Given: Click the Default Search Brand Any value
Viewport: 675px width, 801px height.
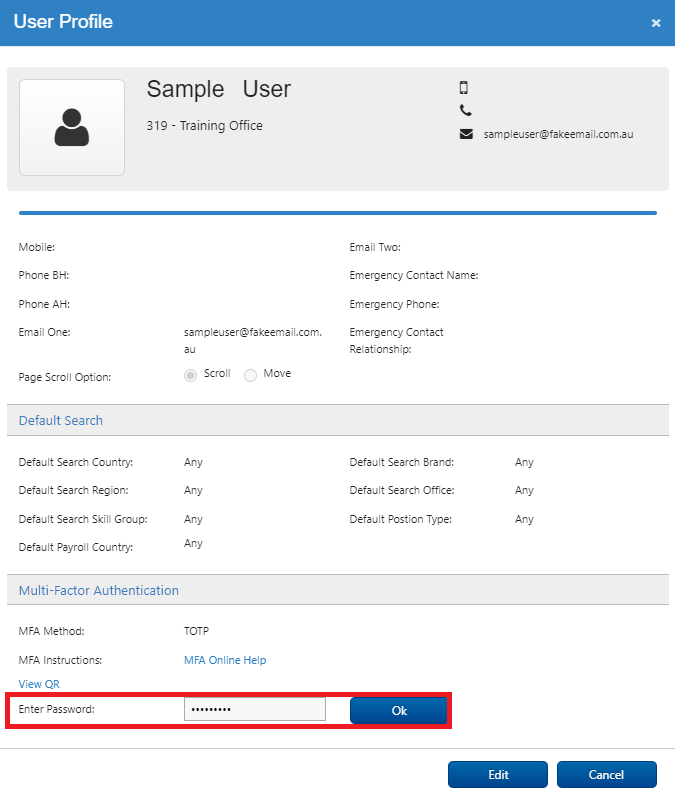Looking at the screenshot, I should (524, 462).
